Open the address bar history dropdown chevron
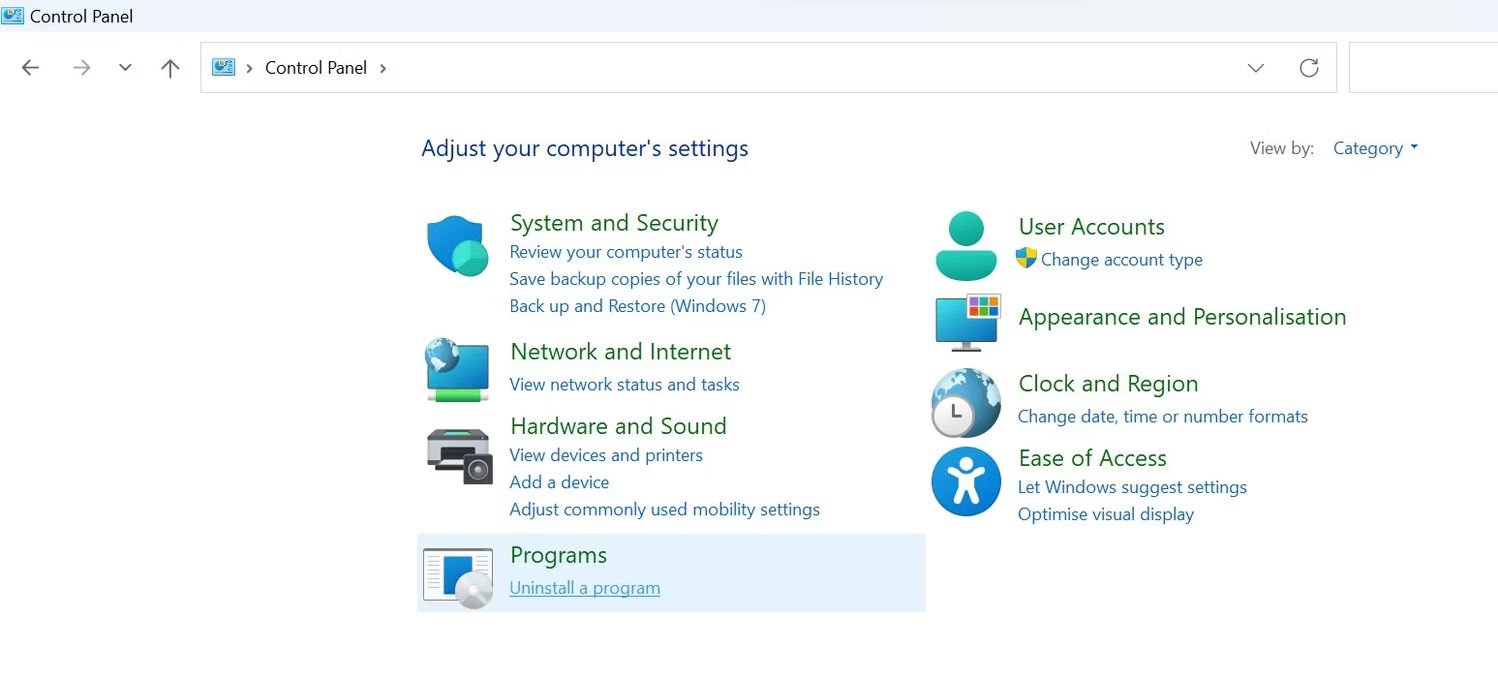 click(x=1256, y=68)
